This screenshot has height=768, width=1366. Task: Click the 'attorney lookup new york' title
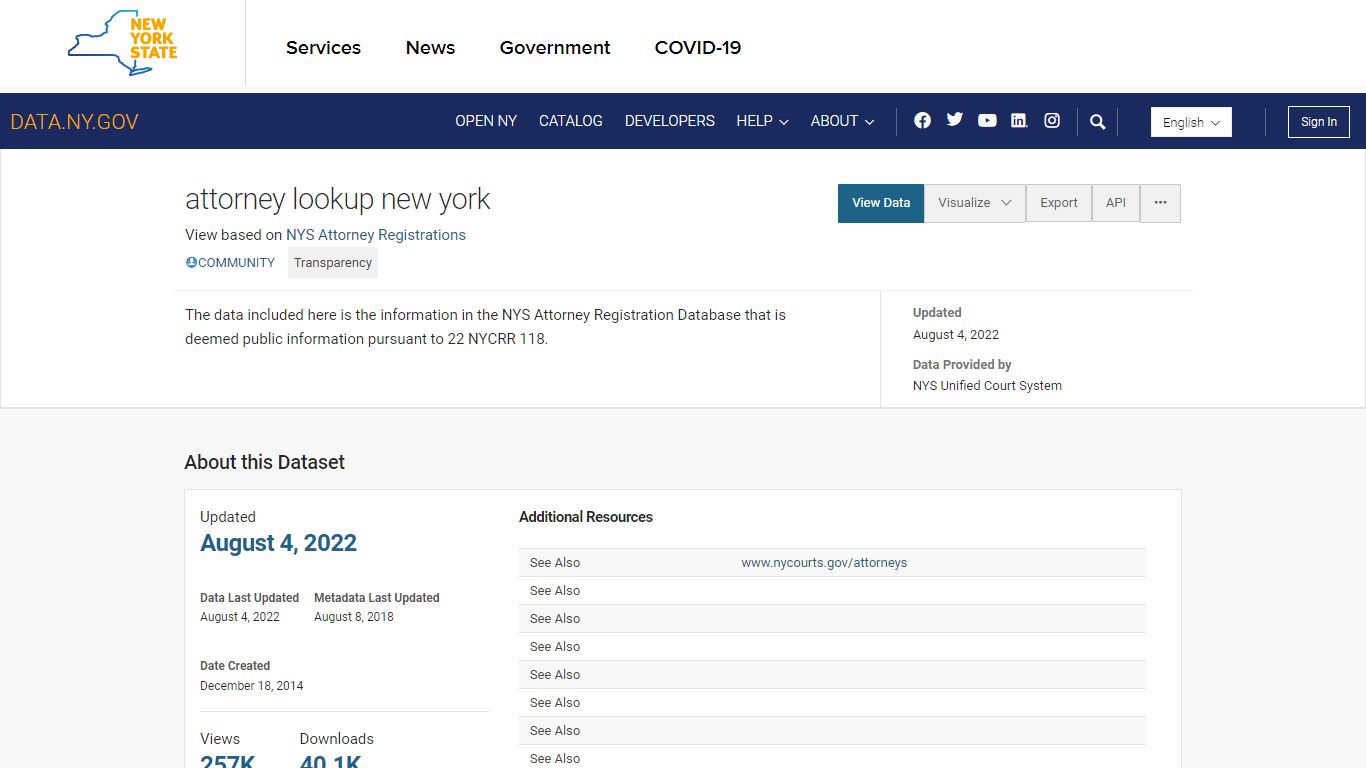coord(338,199)
